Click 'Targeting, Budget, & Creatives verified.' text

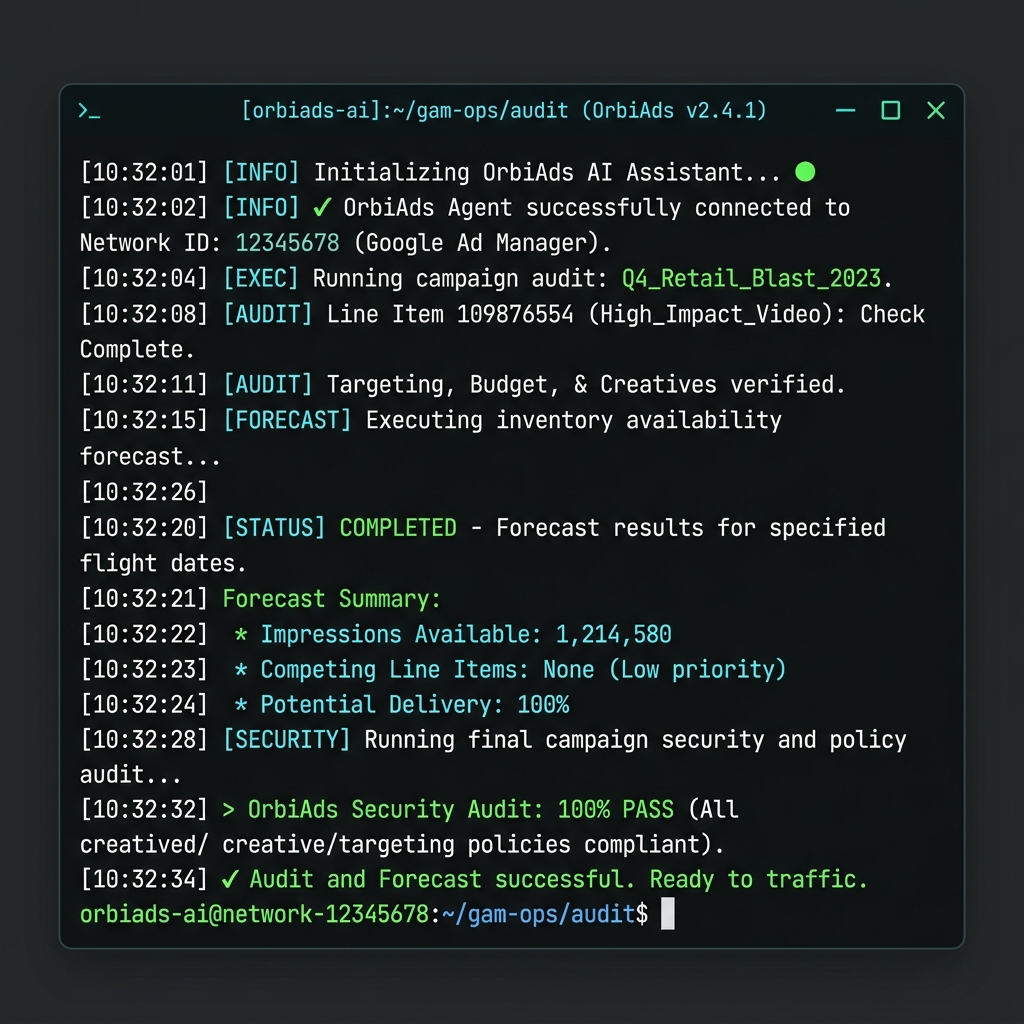point(586,385)
